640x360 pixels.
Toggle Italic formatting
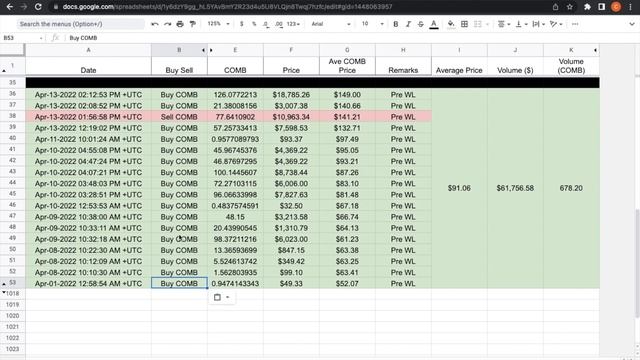pos(408,24)
